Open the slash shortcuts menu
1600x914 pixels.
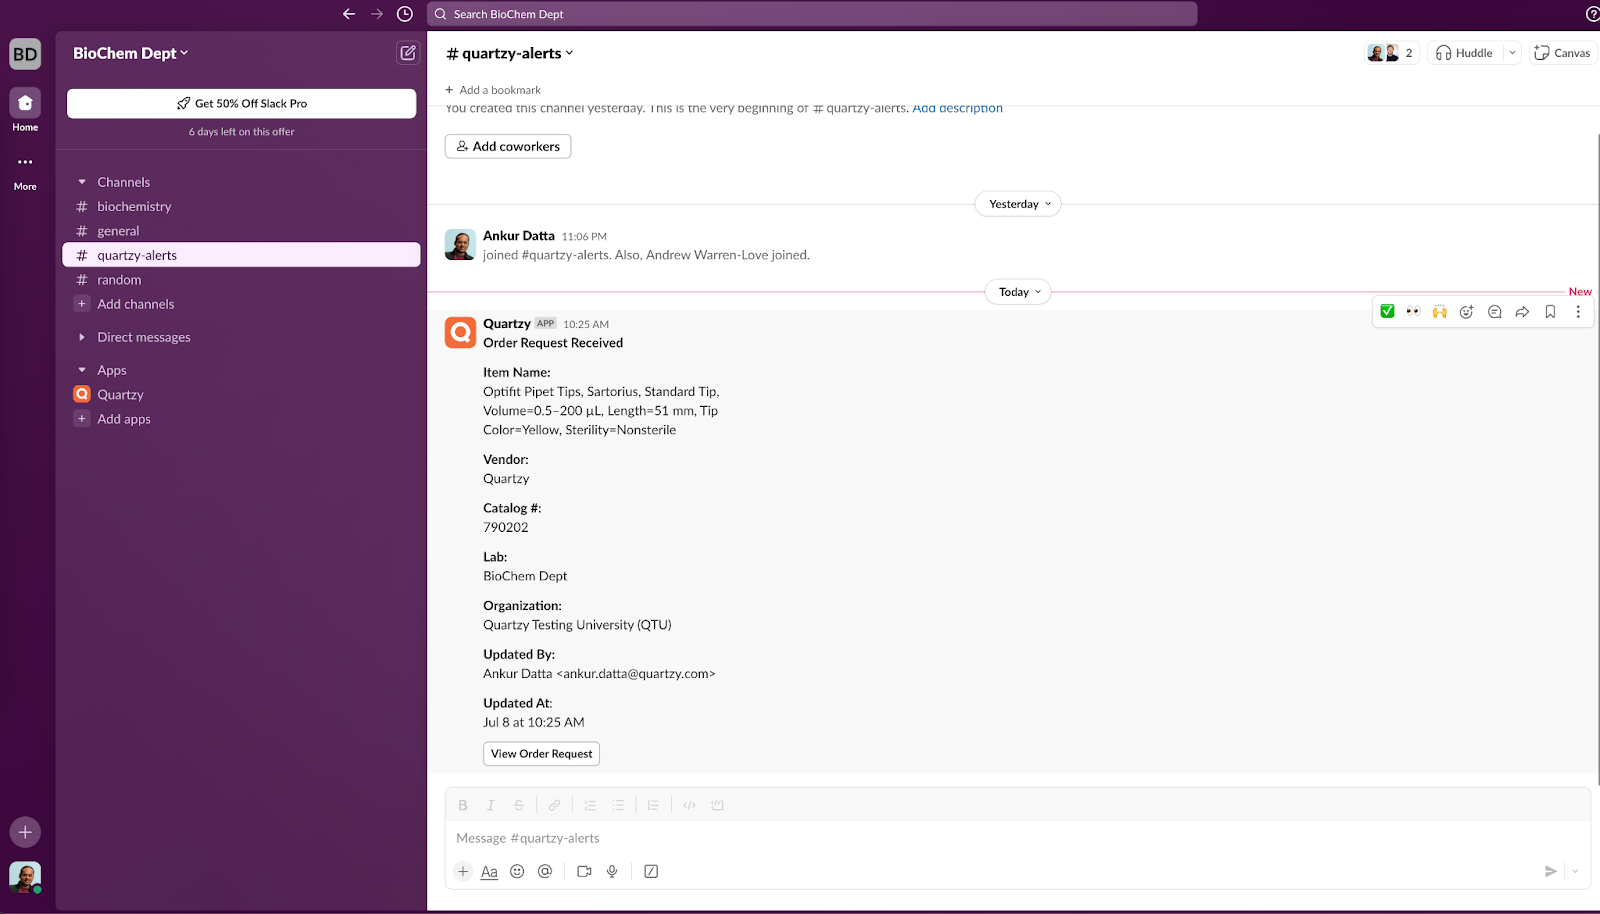click(x=651, y=871)
